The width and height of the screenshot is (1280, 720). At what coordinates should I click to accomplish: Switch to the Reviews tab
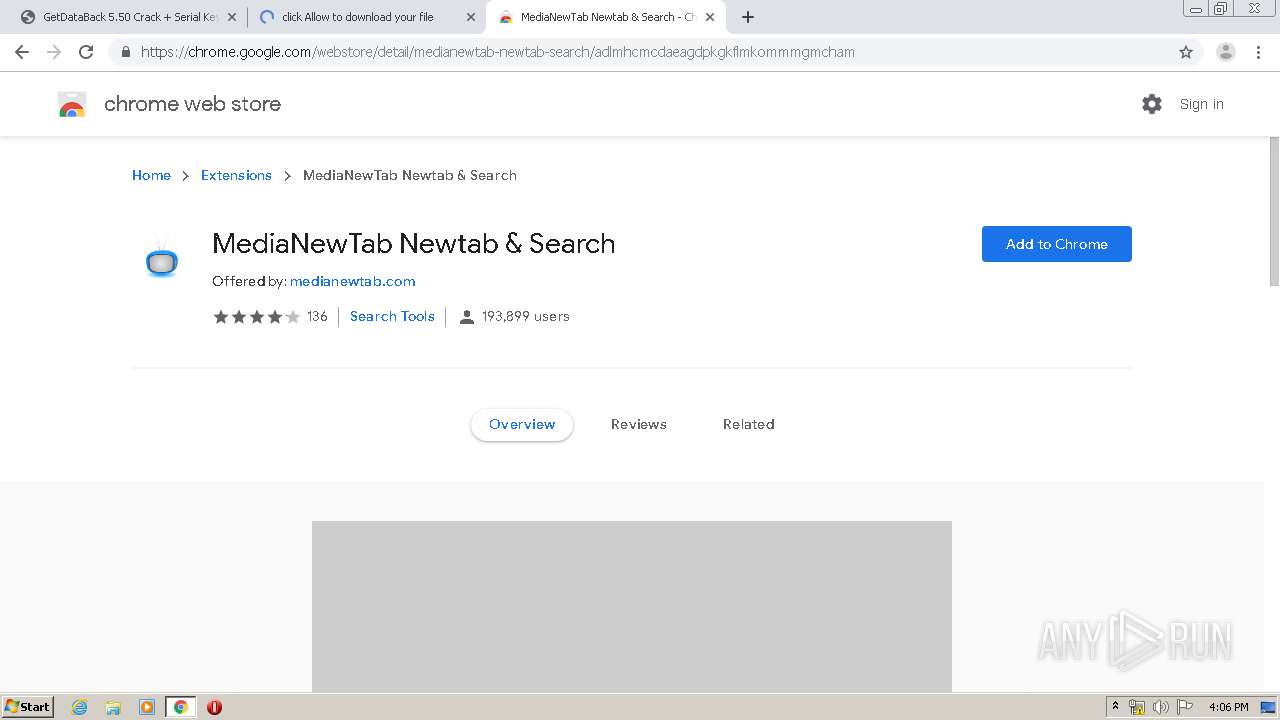638,424
